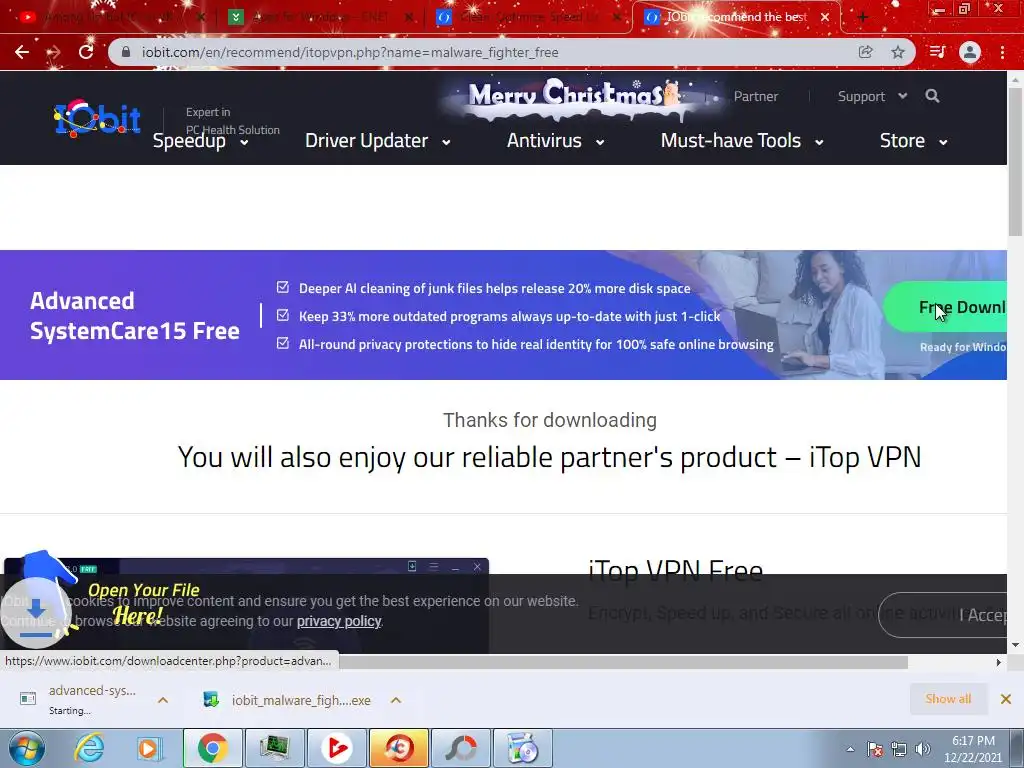Viewport: 1024px width, 768px height.
Task: Close the downloads bar
Action: [1006, 699]
